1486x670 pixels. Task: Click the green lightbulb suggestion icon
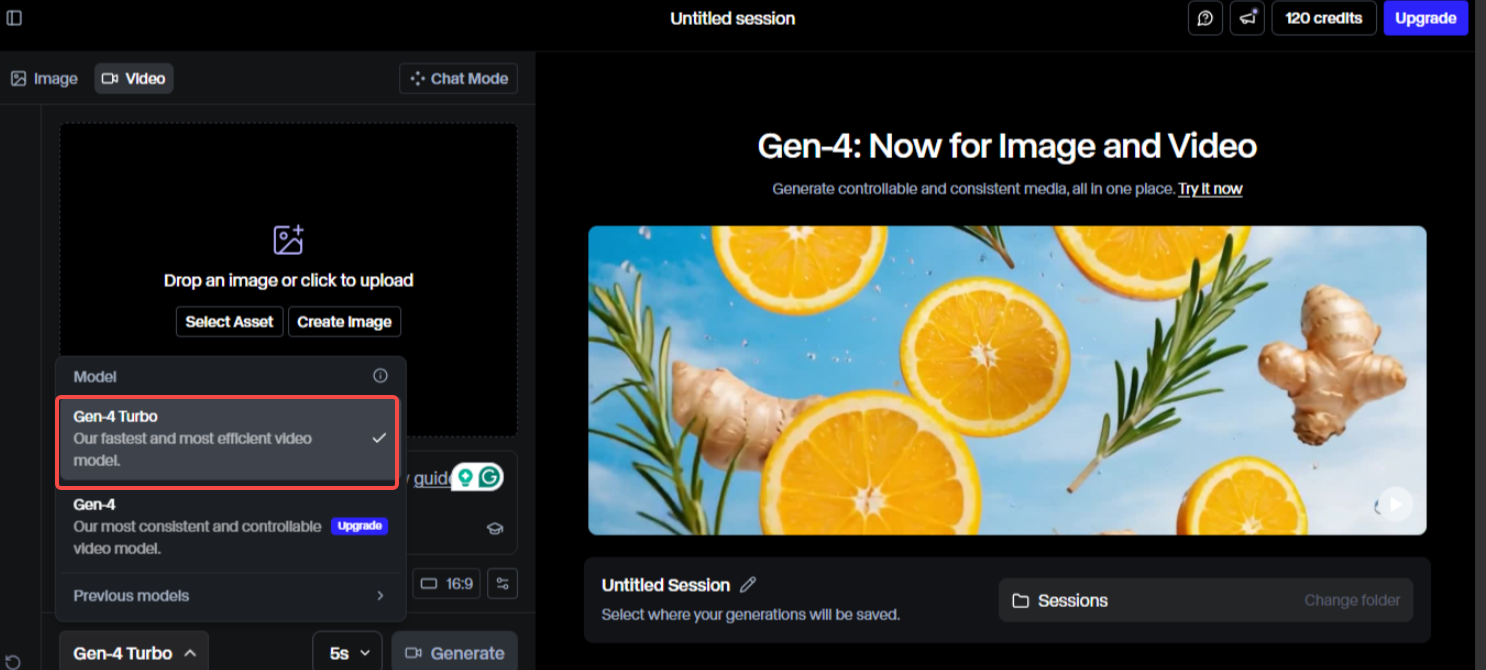(465, 477)
